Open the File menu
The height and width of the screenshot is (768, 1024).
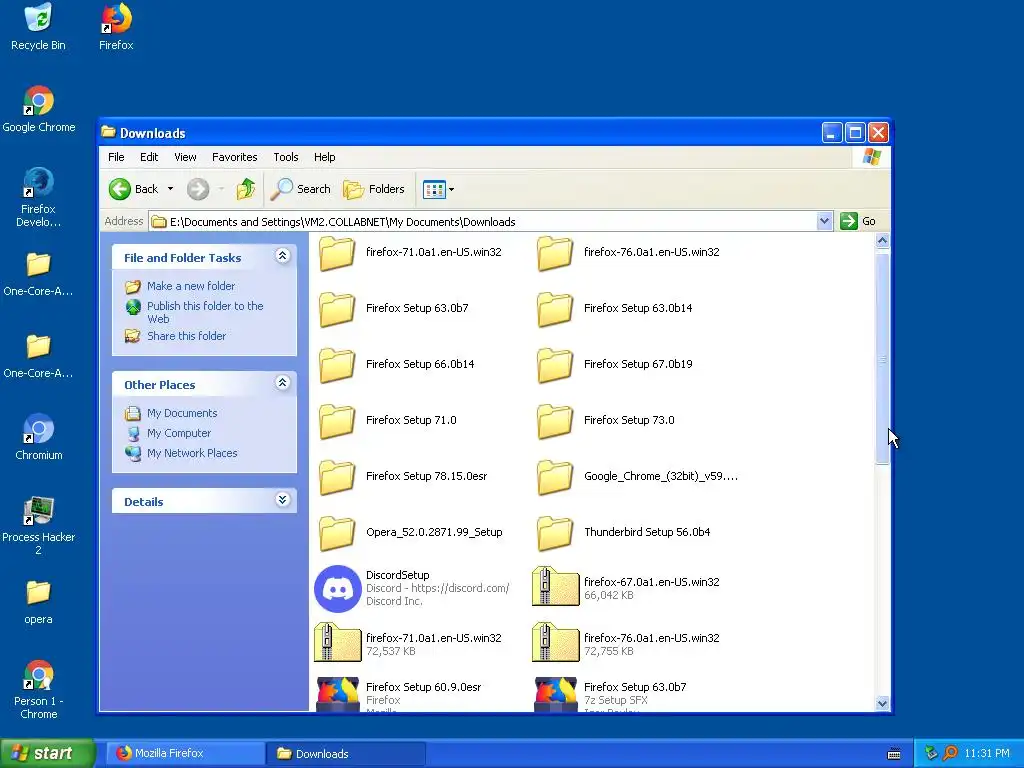pos(116,157)
